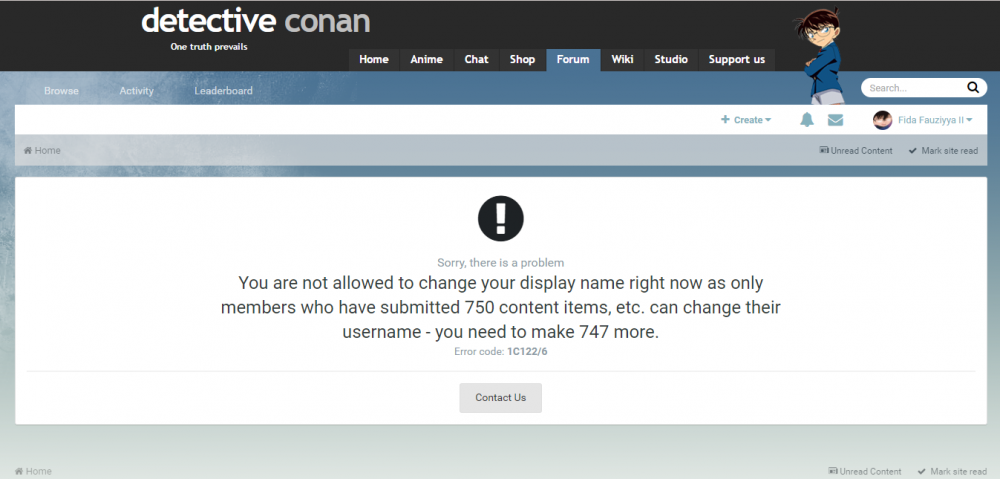The height and width of the screenshot is (479, 1000).
Task: Open the Home navigation tab
Action: (373, 60)
